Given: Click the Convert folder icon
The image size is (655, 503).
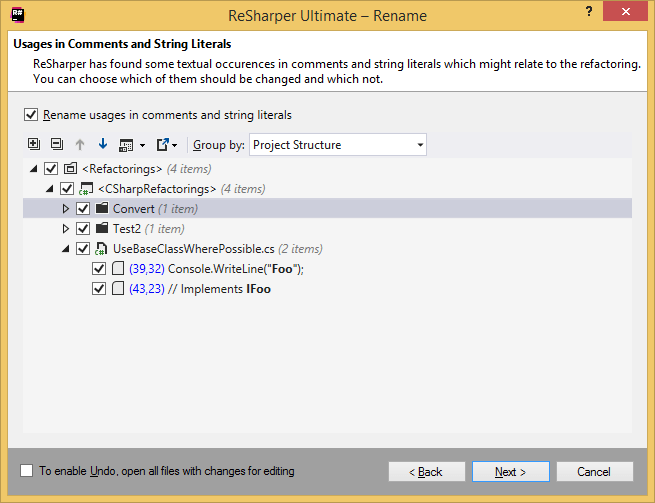Looking at the screenshot, I should point(101,209).
